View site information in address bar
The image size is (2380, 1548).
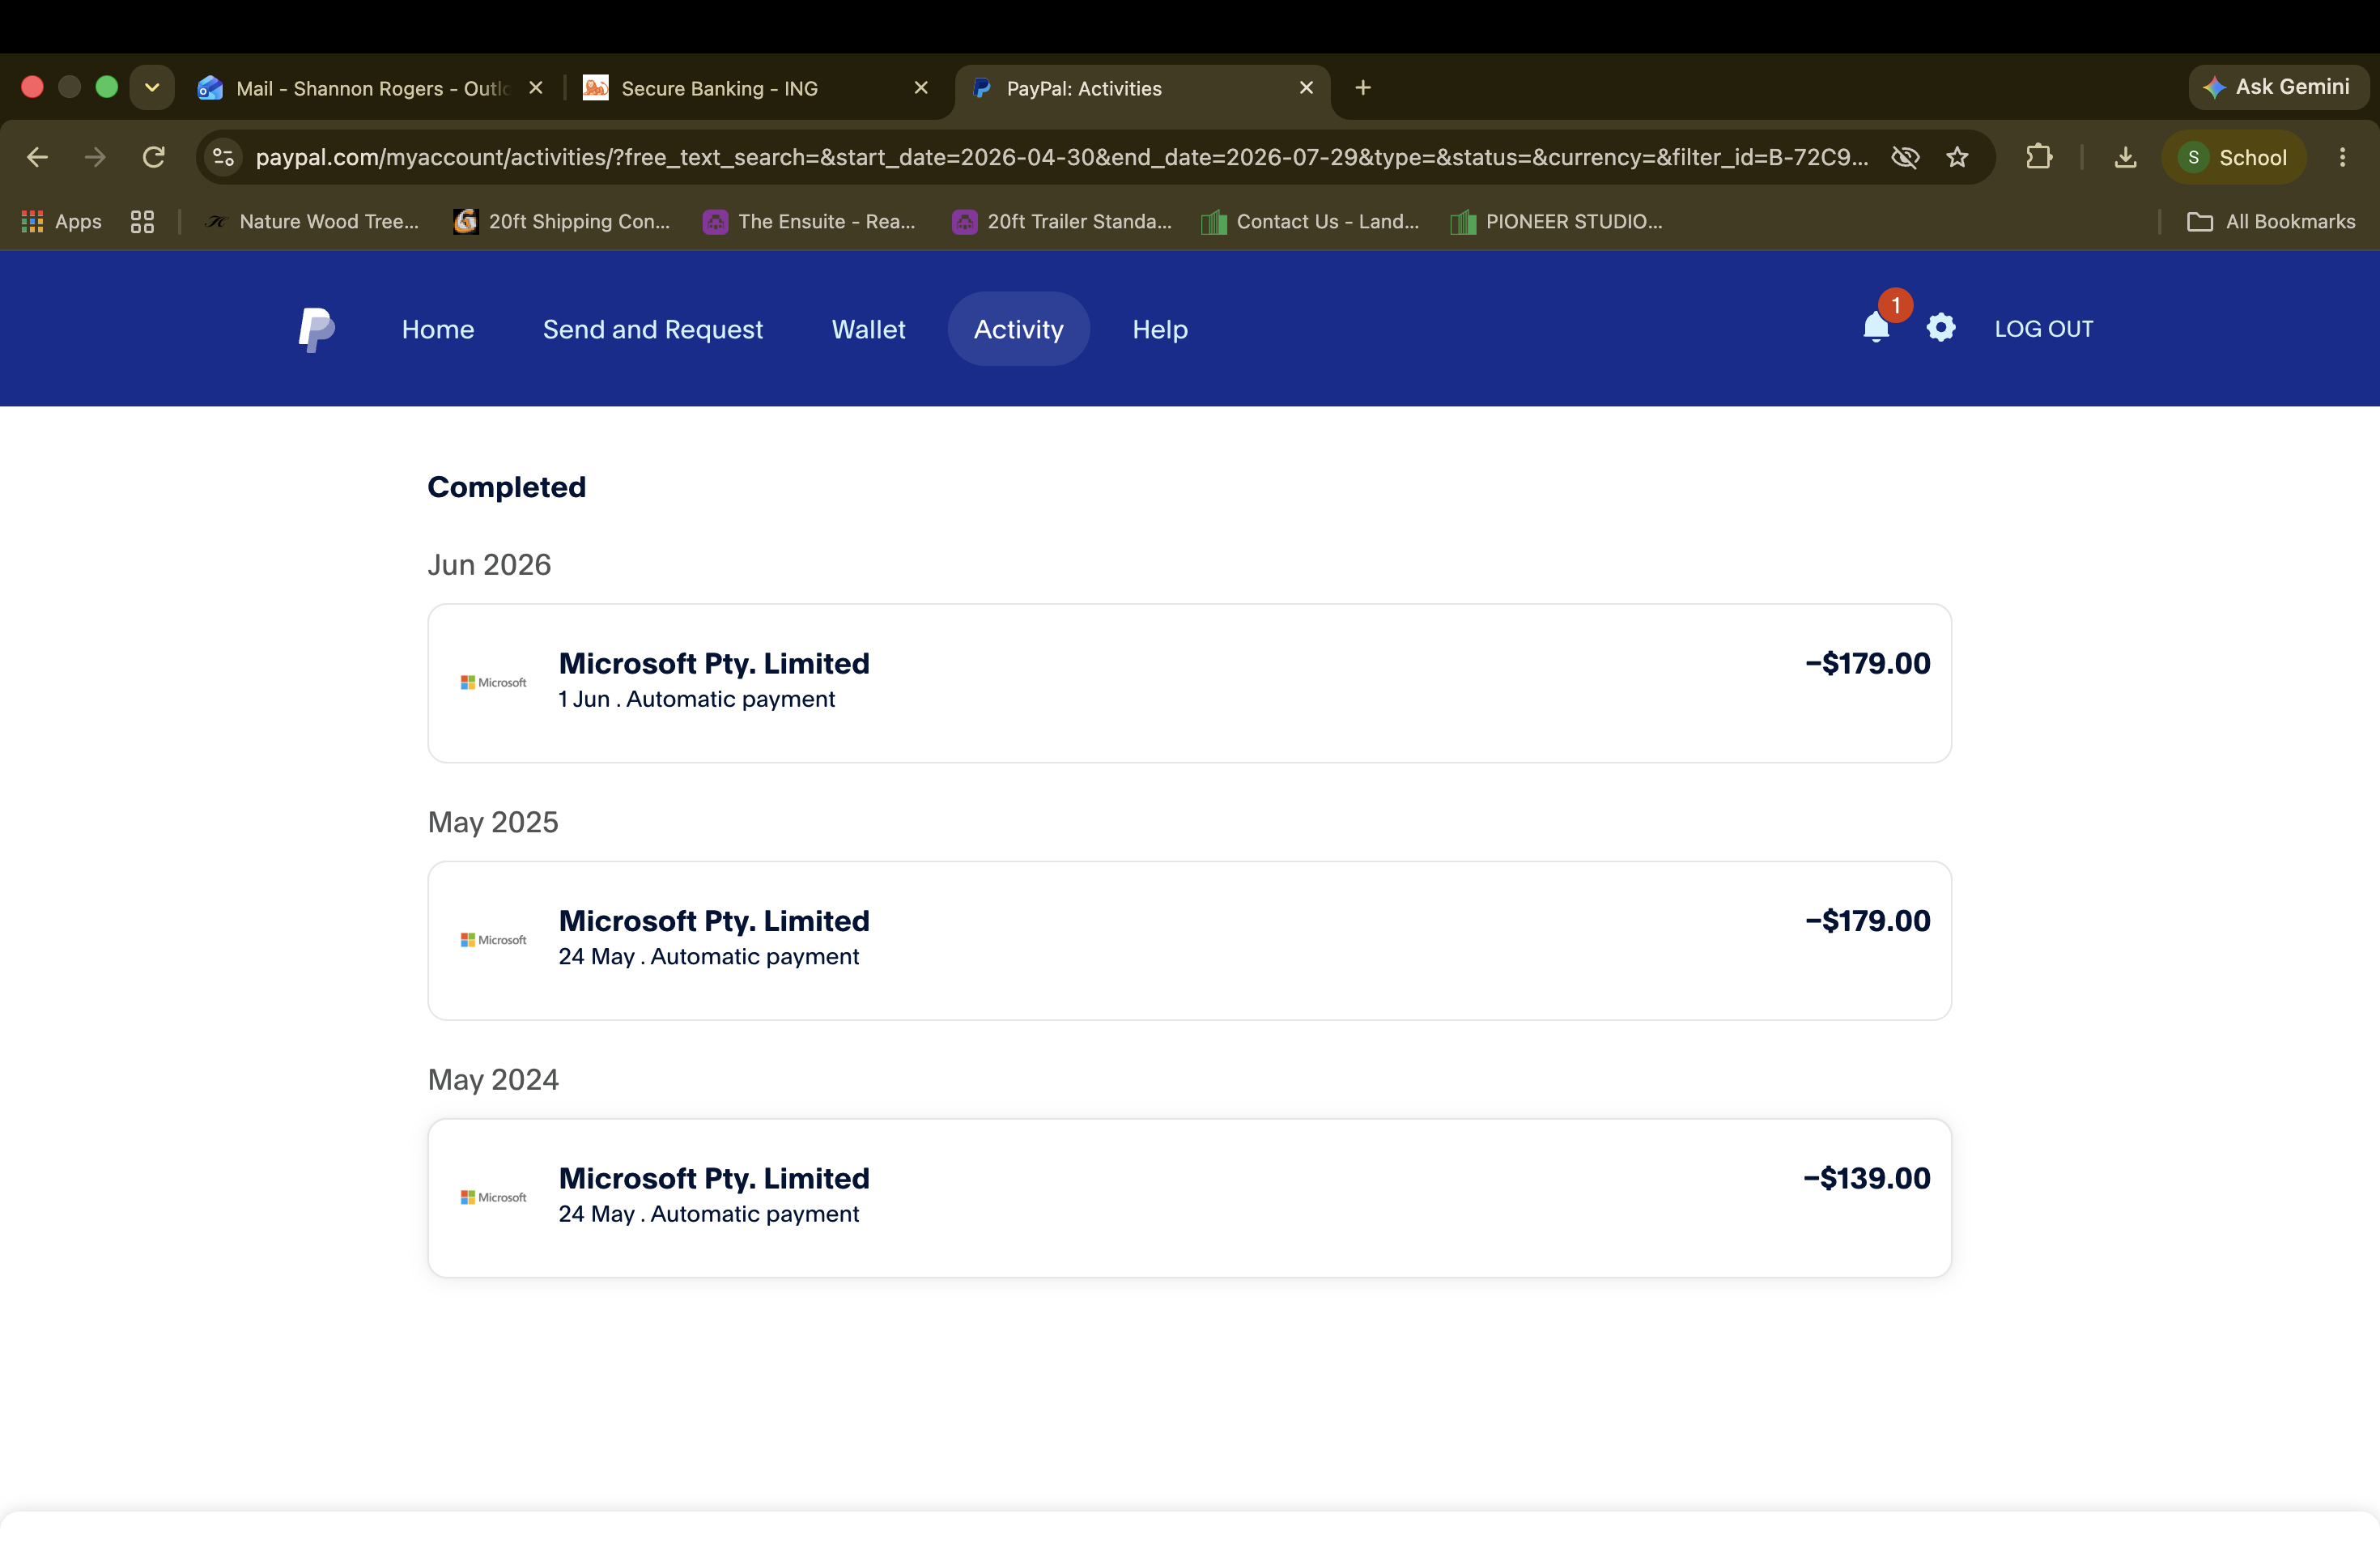223,157
